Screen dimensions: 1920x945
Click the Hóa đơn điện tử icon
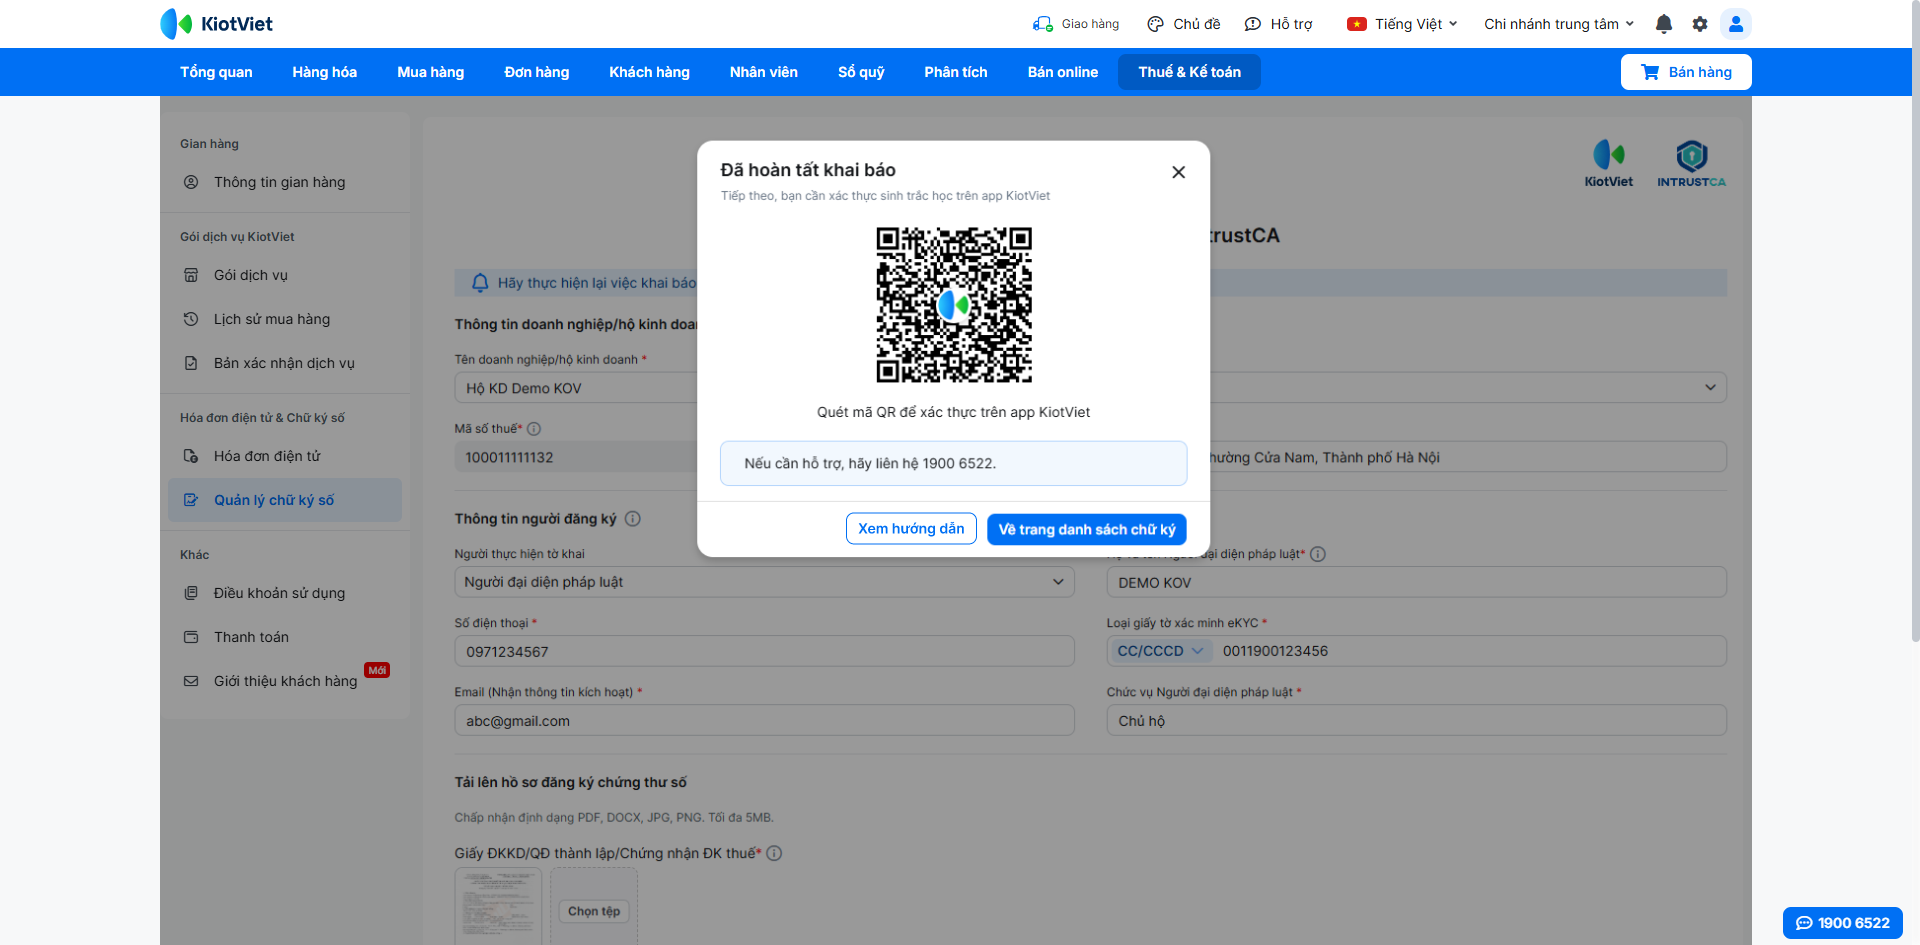pos(191,456)
